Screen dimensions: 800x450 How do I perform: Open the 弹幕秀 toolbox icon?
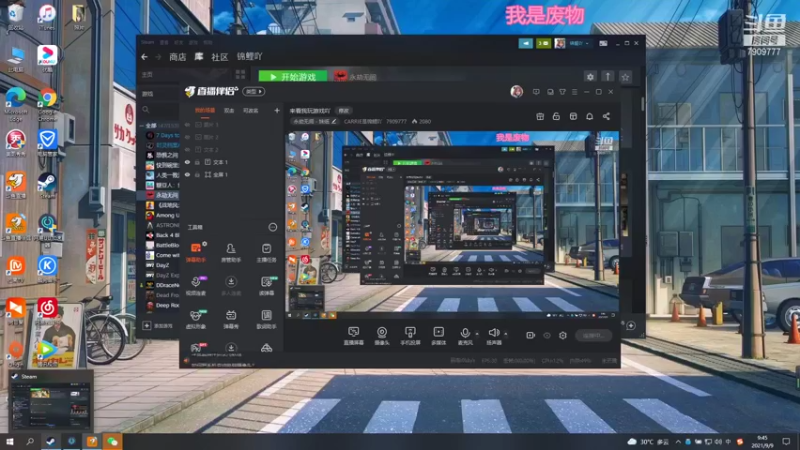click(231, 319)
